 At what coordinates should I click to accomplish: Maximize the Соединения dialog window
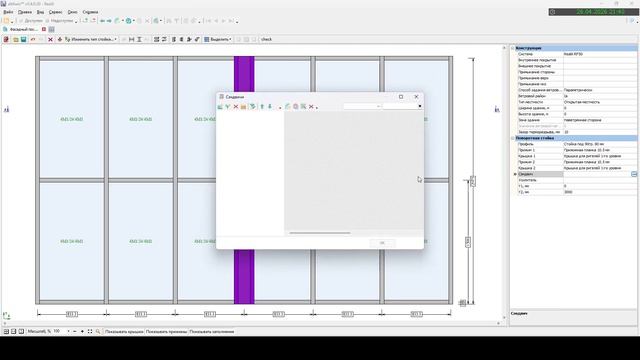tap(401, 97)
